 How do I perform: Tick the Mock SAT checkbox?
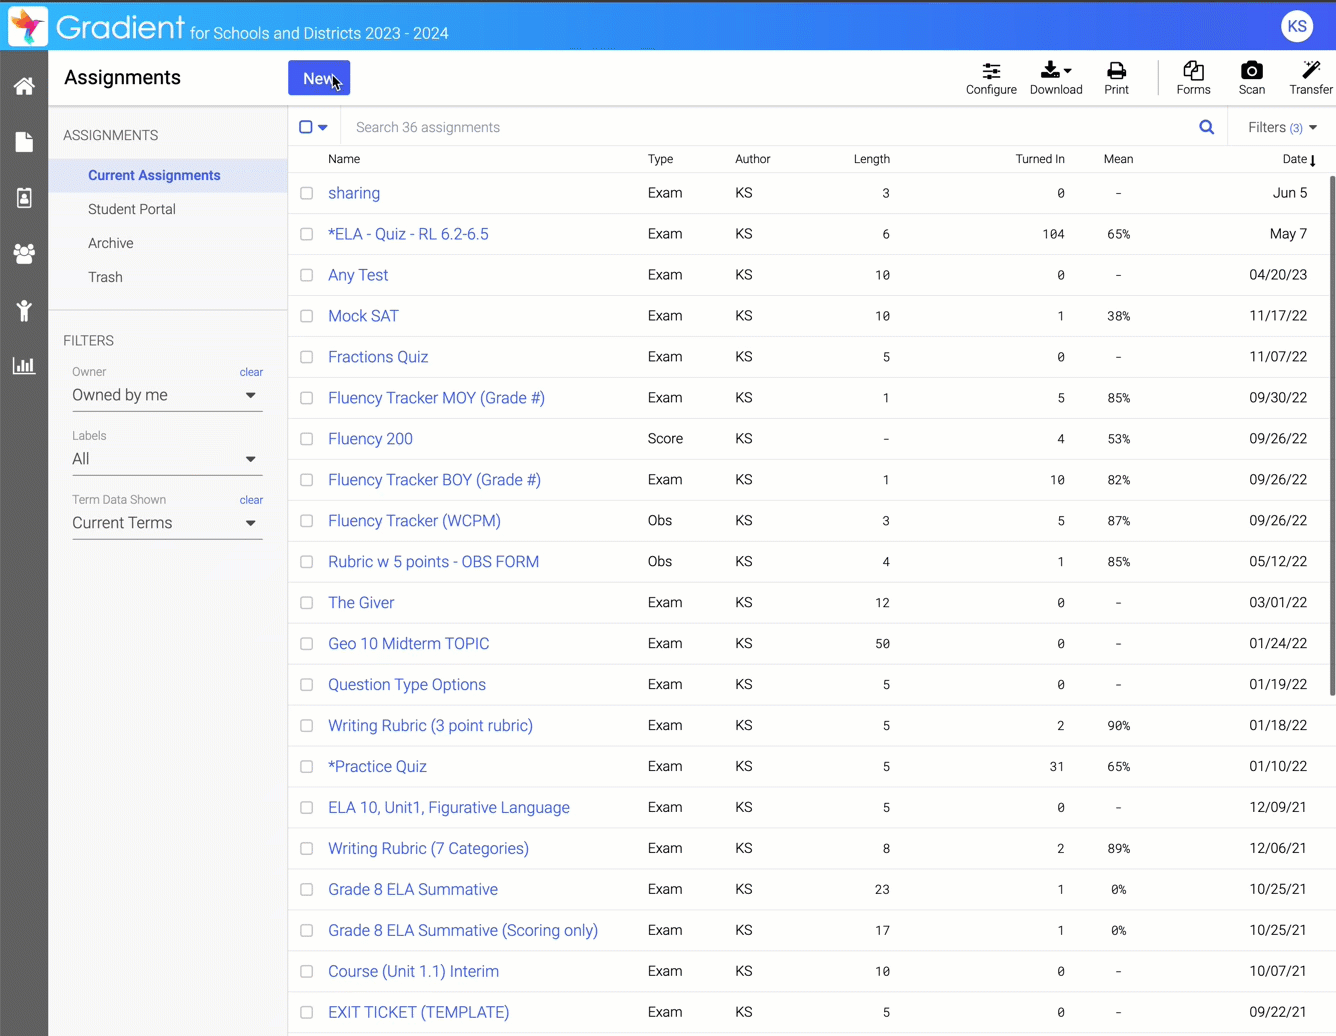307,316
